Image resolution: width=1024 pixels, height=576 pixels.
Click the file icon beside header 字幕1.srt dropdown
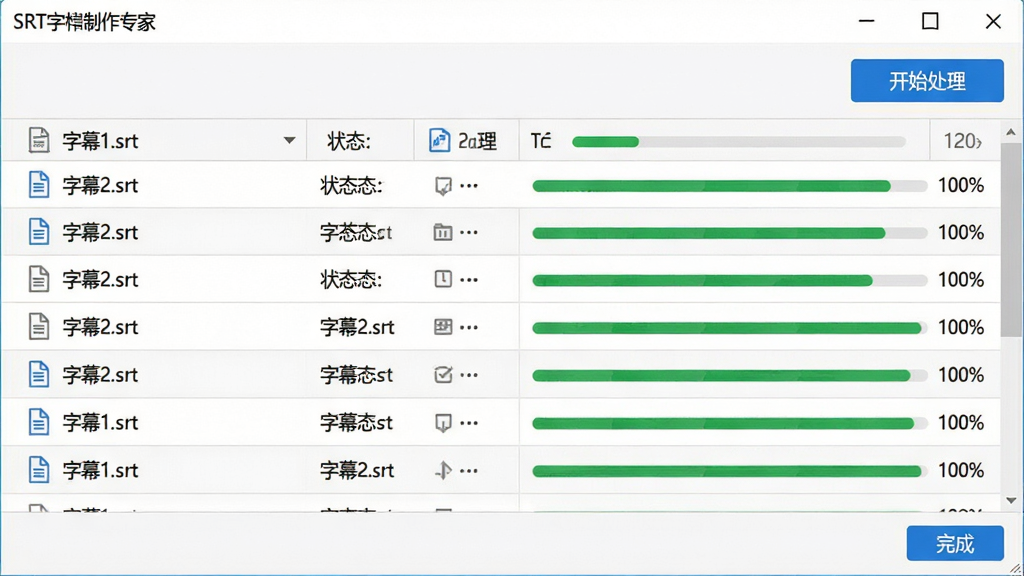39,140
